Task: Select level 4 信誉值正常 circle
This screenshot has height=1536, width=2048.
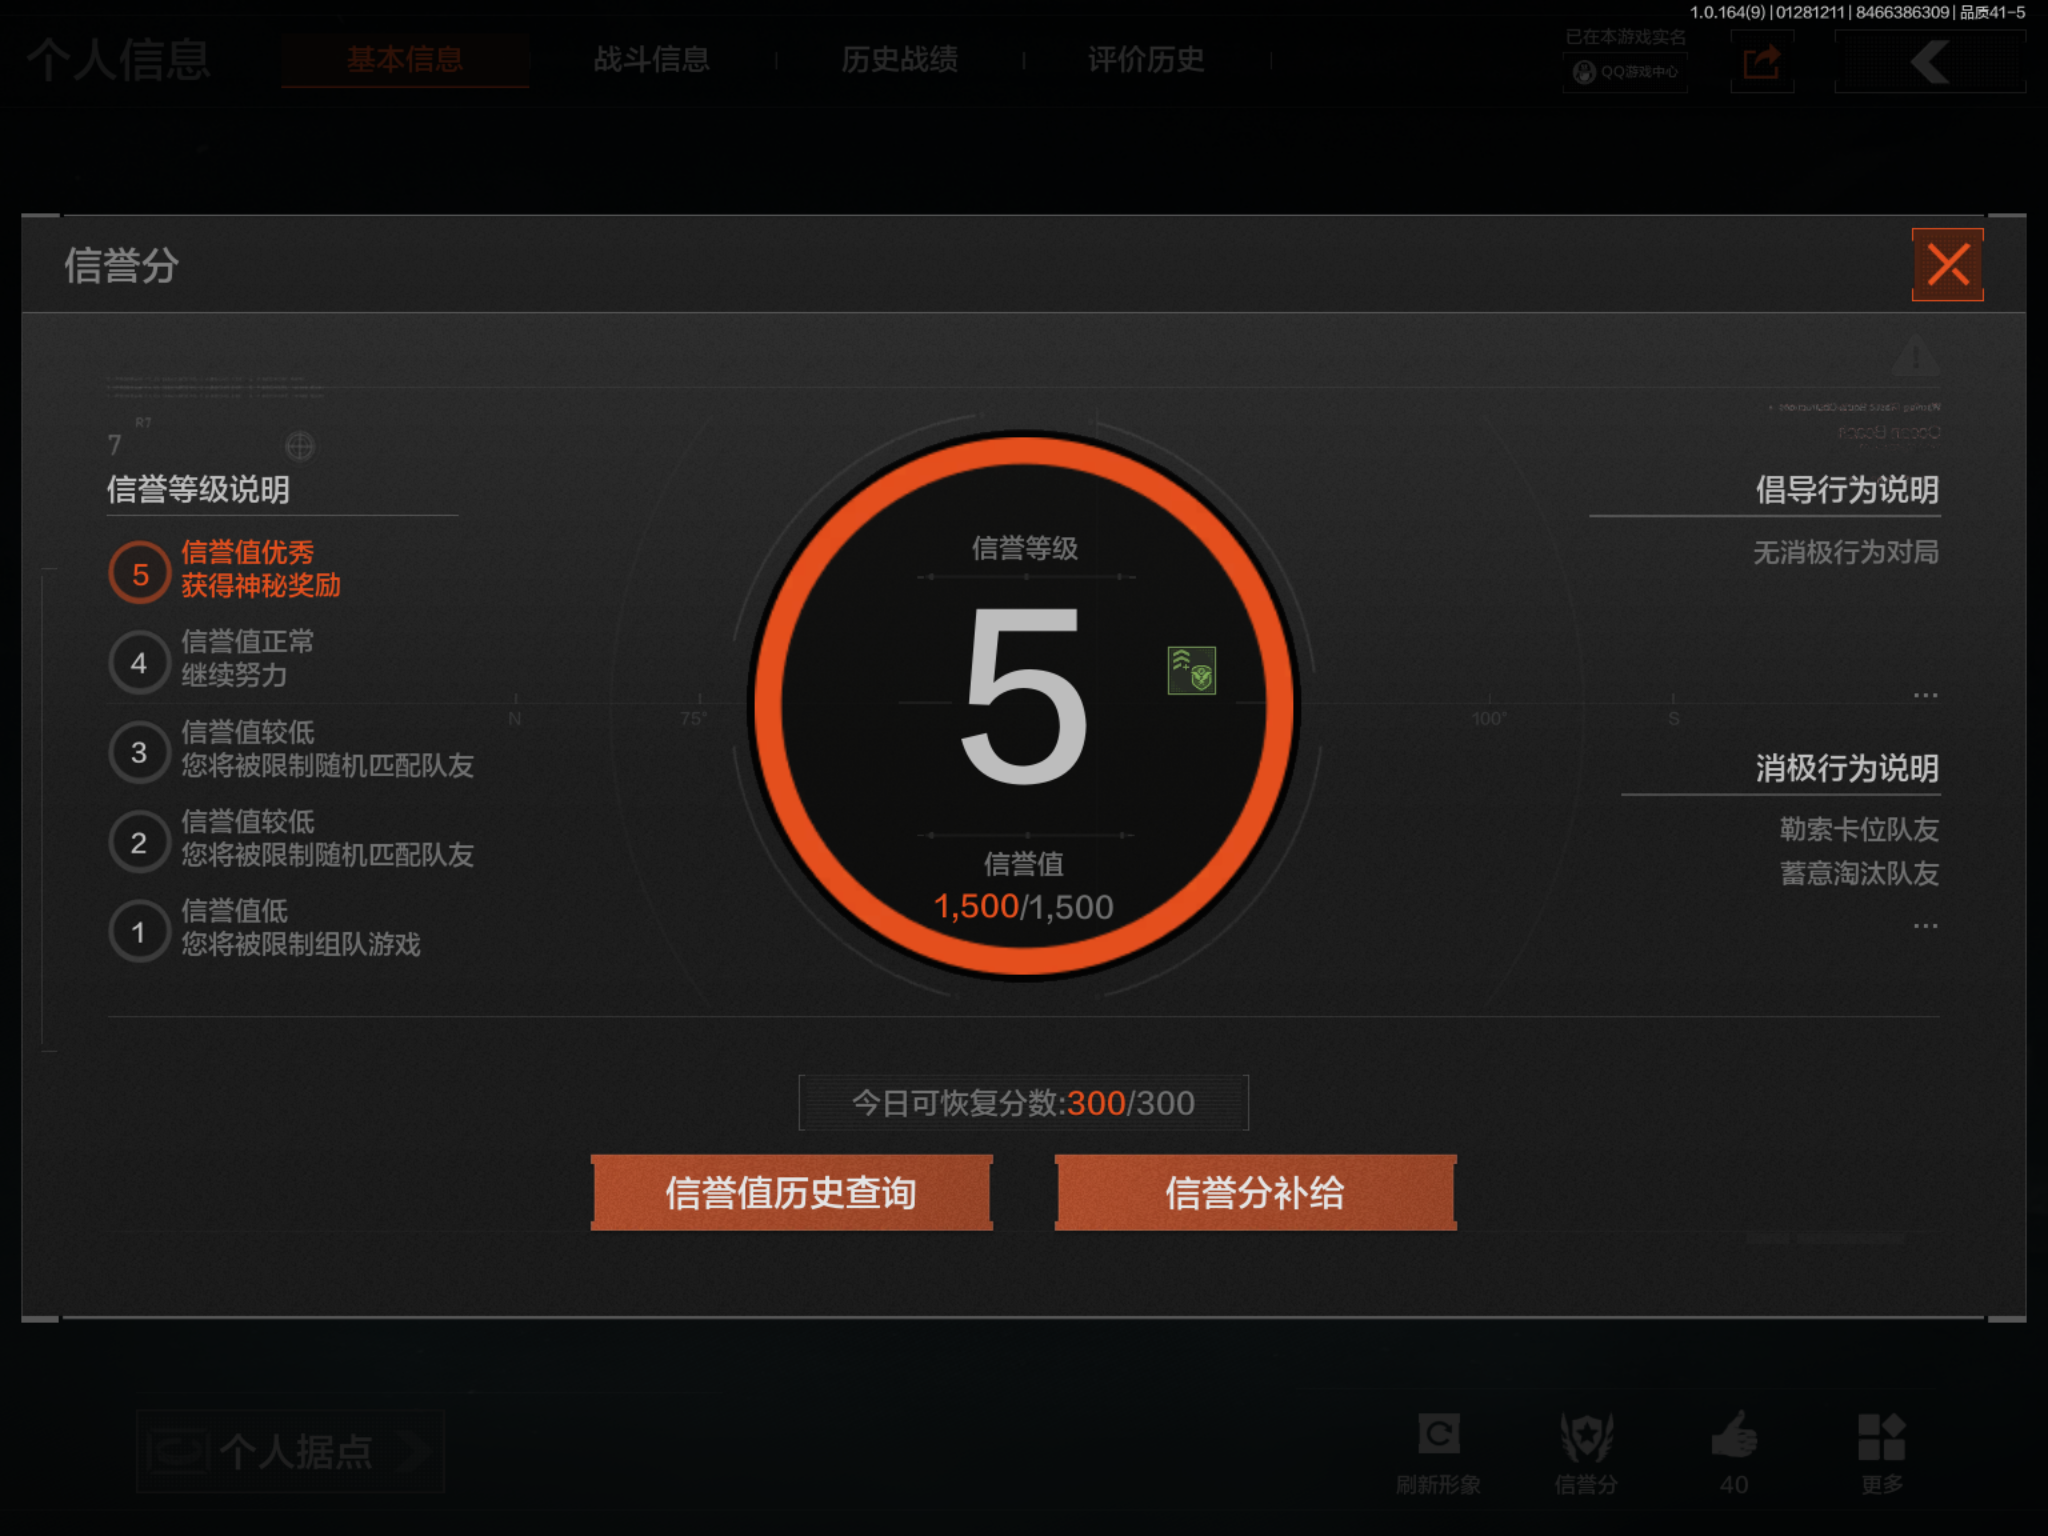Action: (x=139, y=662)
